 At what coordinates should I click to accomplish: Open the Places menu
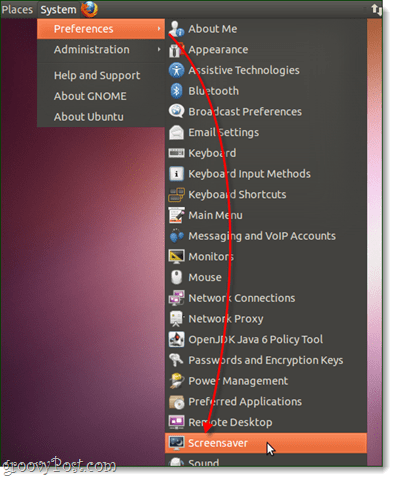[17, 10]
